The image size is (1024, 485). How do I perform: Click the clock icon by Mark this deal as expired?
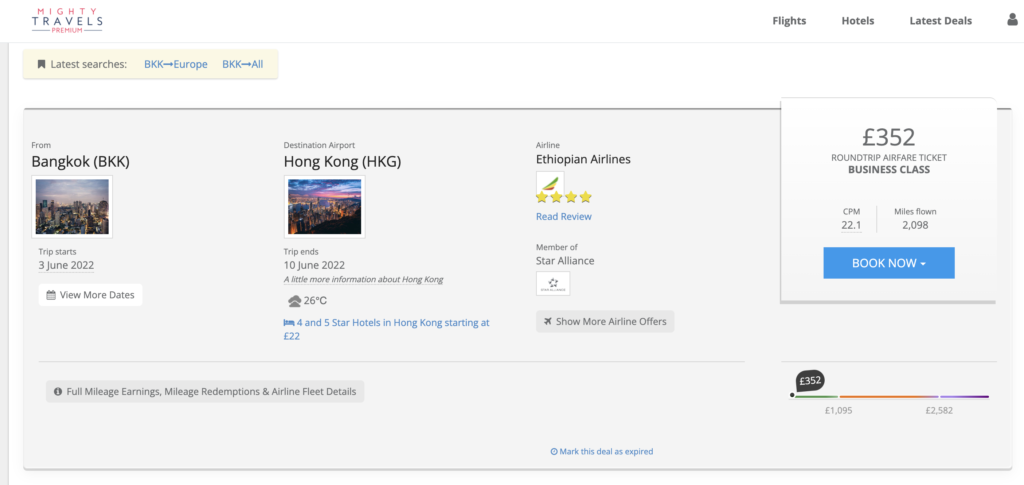click(x=554, y=452)
